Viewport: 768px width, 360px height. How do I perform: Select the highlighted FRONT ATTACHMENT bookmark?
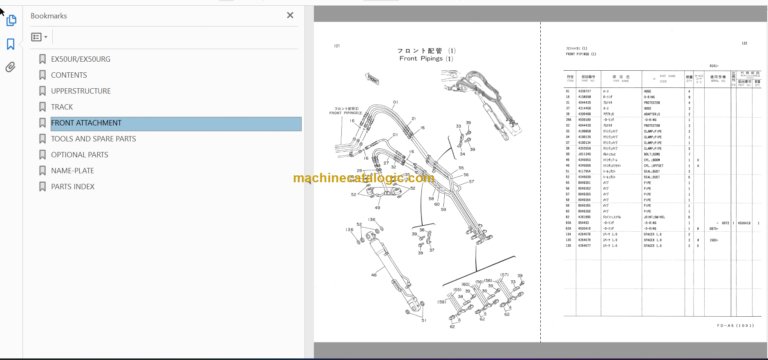point(176,123)
